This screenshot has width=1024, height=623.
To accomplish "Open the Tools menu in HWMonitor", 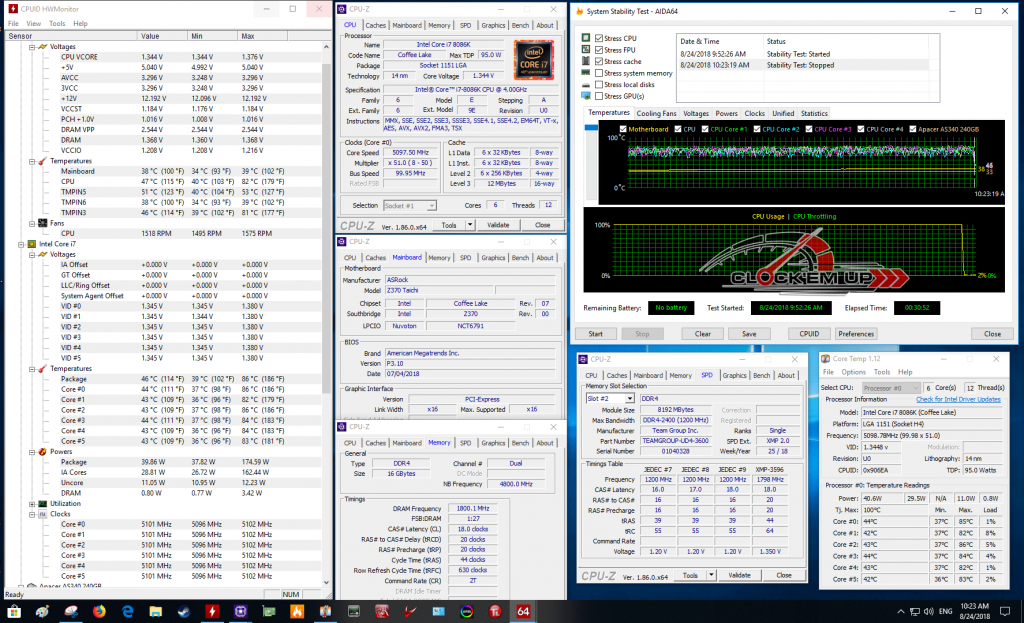I will click(57, 23).
